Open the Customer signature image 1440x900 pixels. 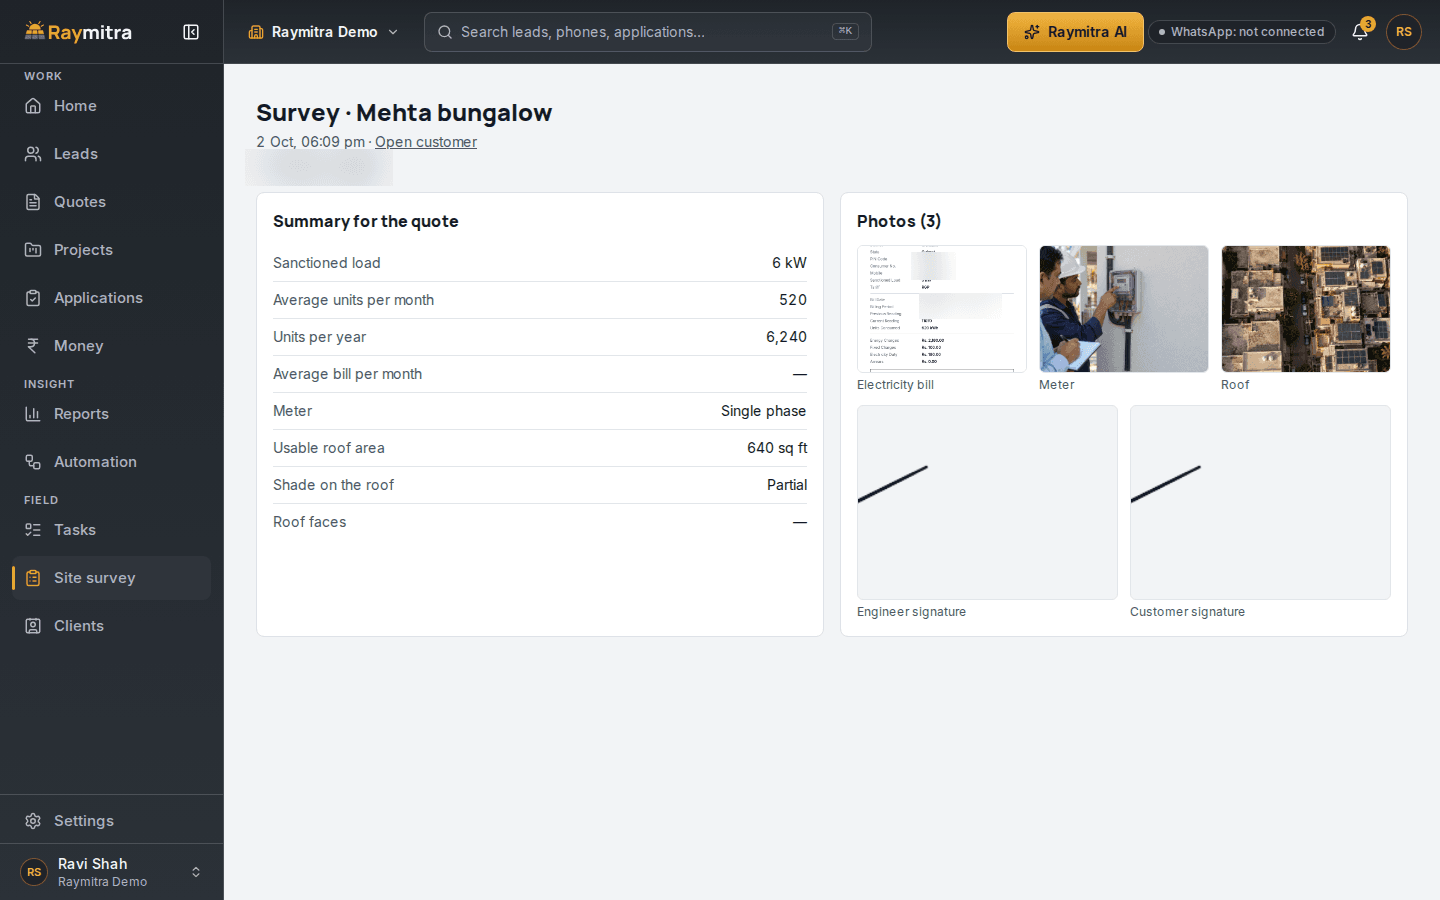coord(1260,502)
